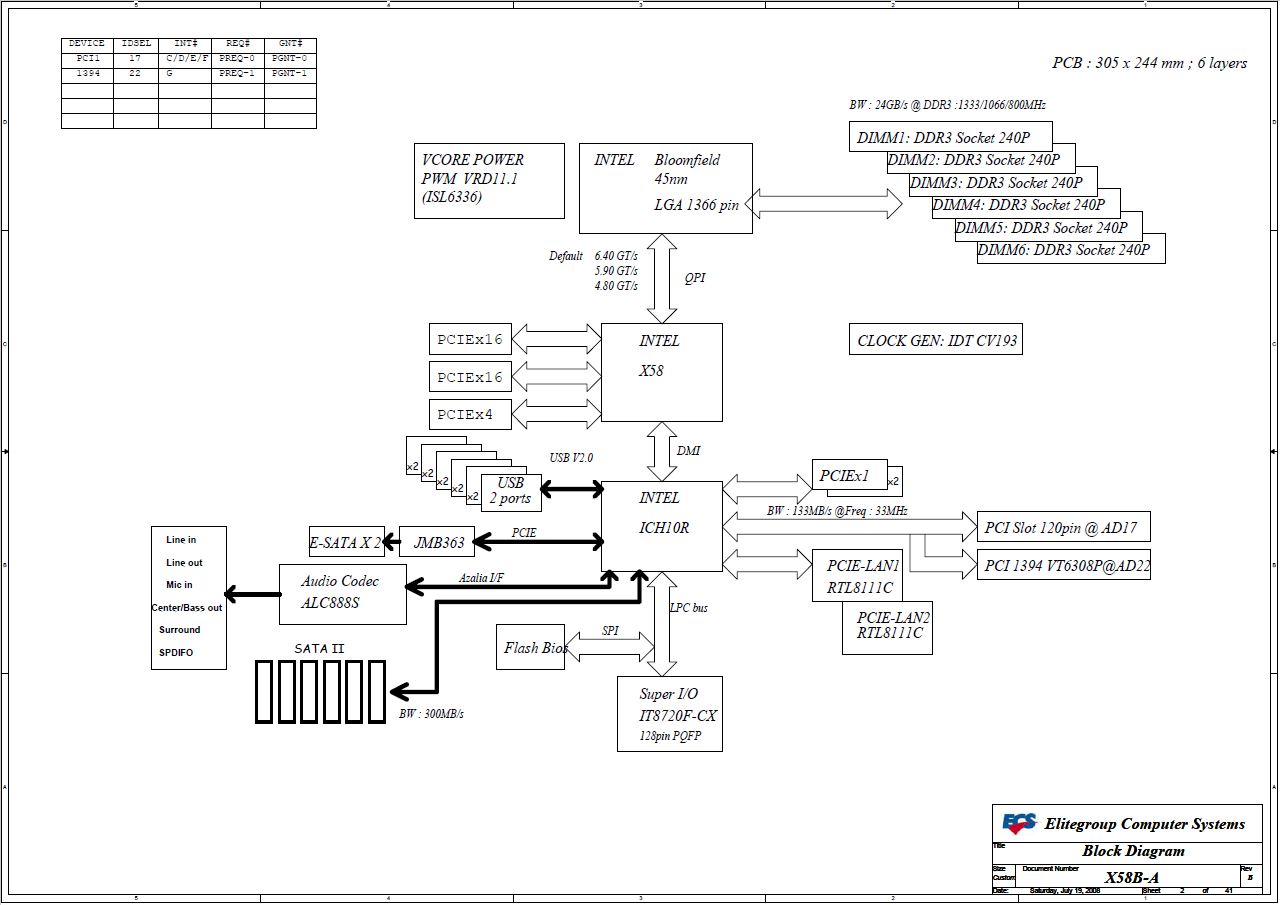This screenshot has height=905, width=1280.
Task: Click the "INT#" table header cell
Action: (185, 44)
